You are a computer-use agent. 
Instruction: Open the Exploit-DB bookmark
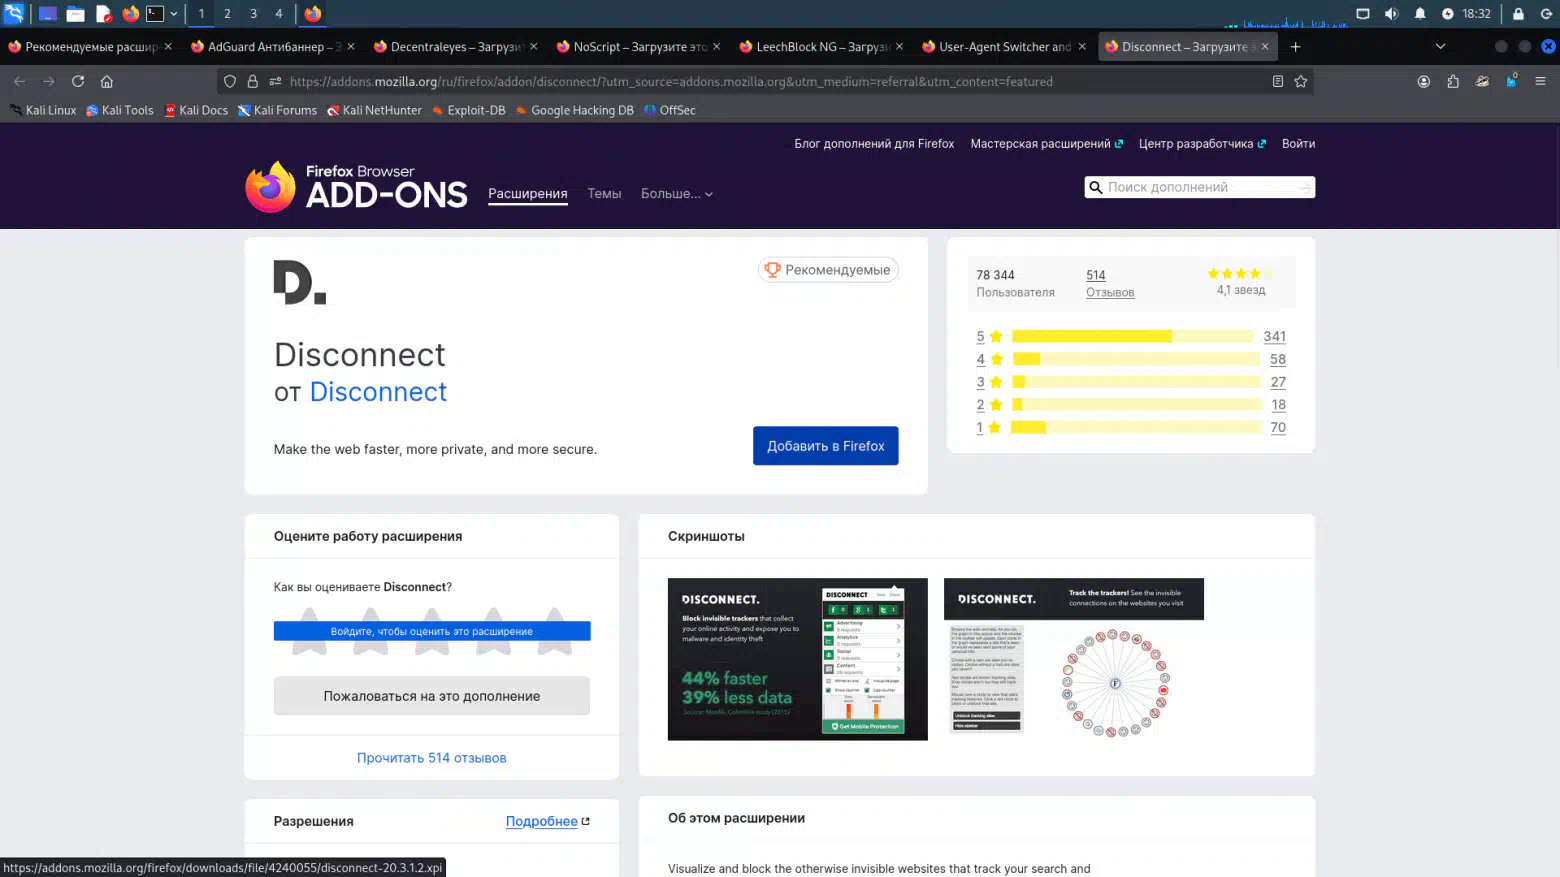(468, 111)
